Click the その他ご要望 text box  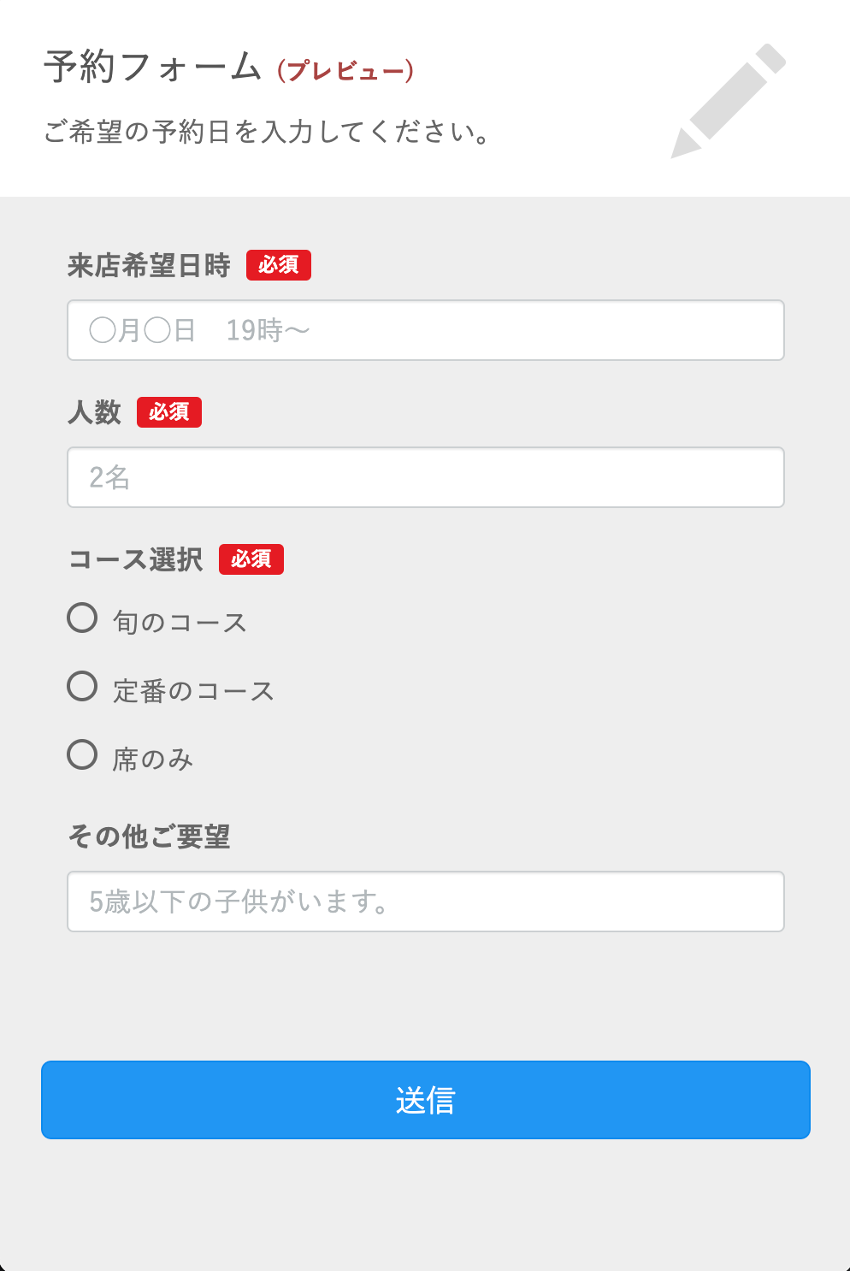coord(426,902)
